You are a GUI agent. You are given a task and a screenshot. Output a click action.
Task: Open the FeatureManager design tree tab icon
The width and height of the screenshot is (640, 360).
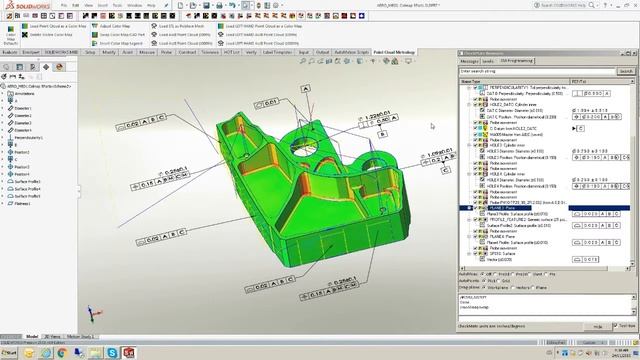[x=6, y=67]
